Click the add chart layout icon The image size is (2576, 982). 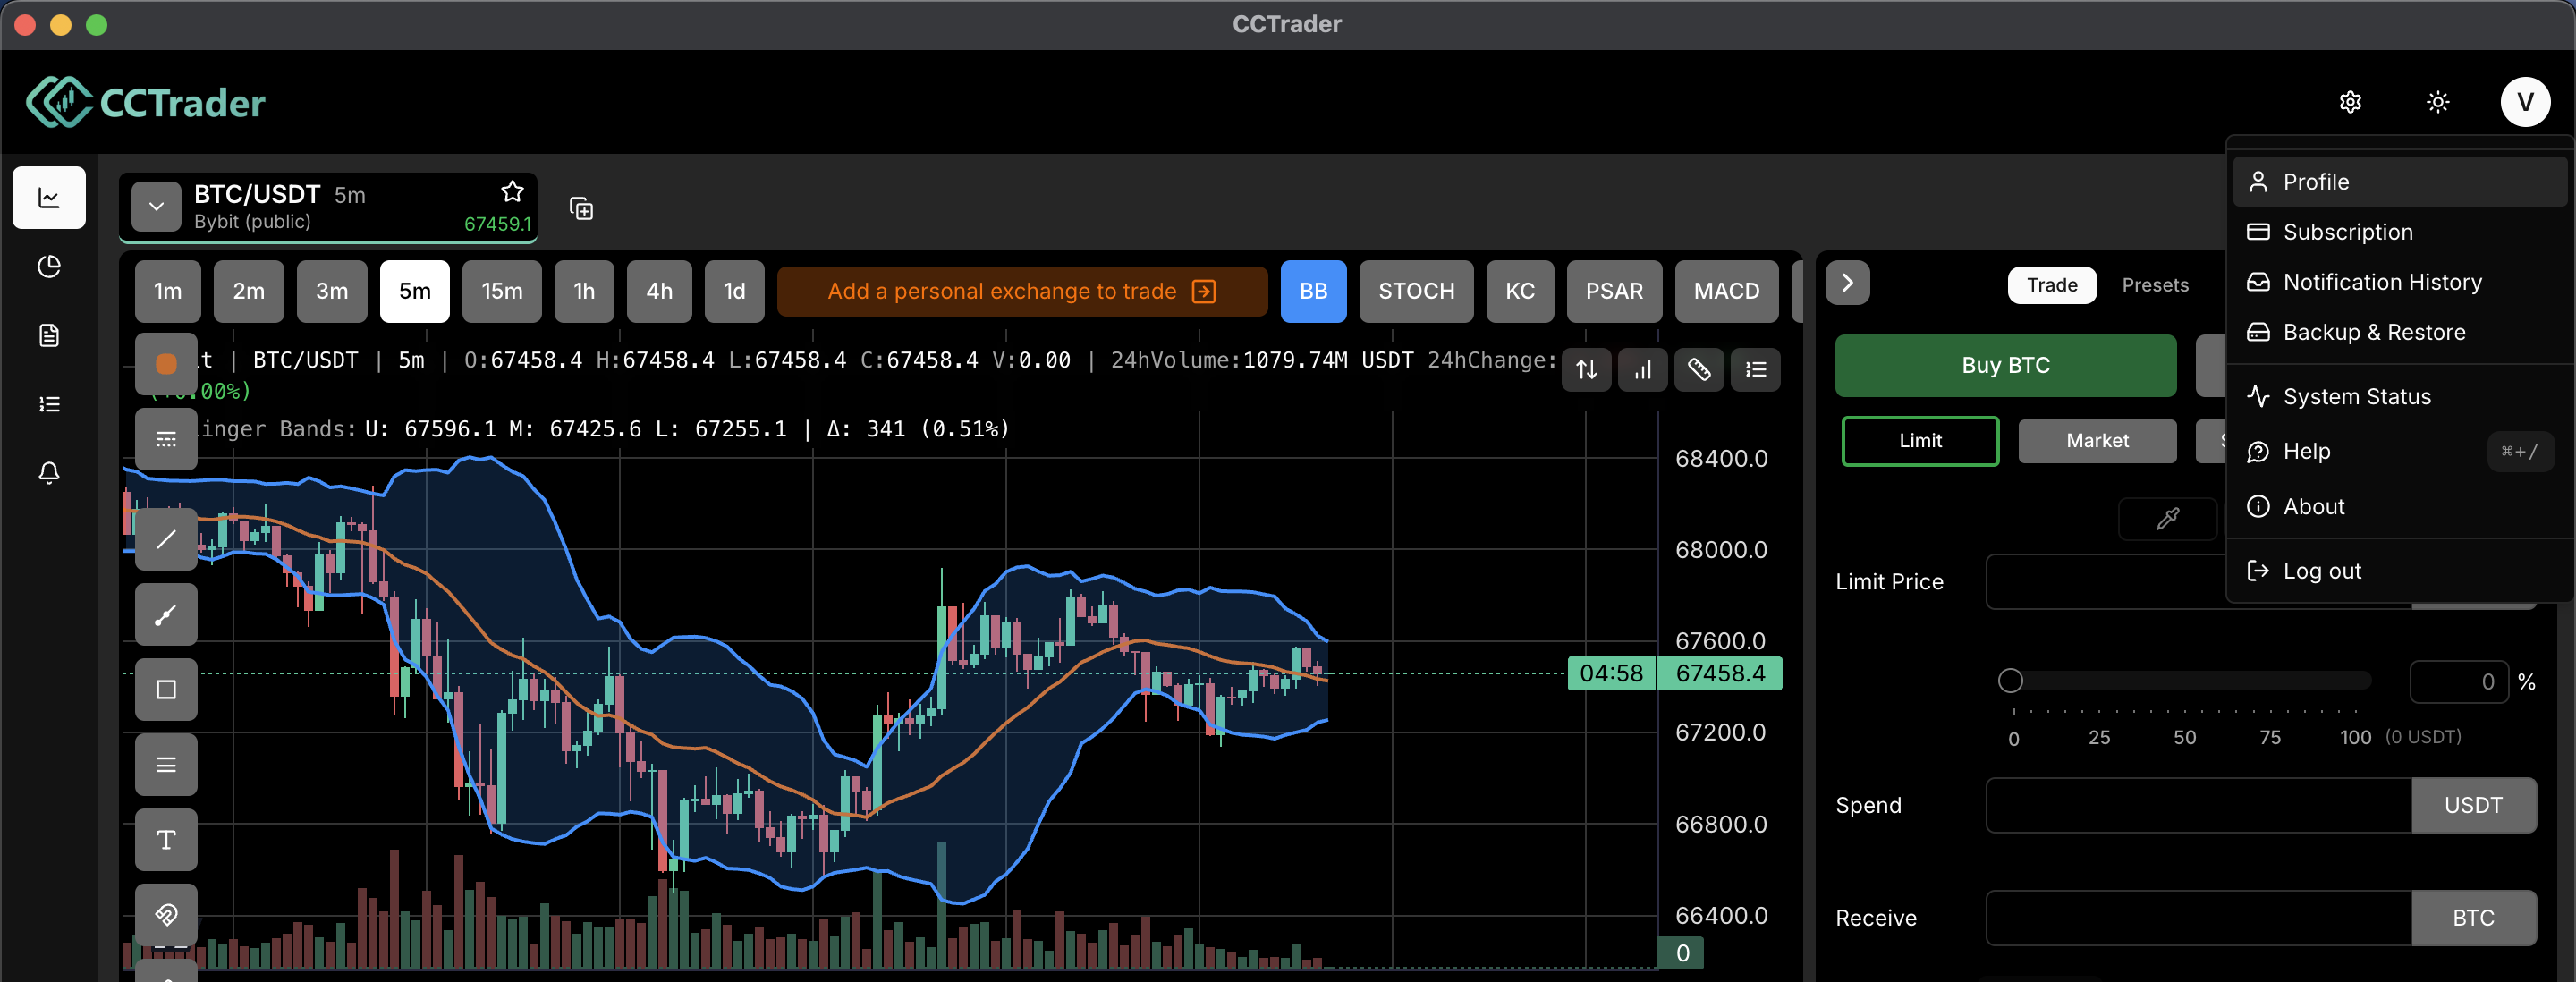coord(581,209)
